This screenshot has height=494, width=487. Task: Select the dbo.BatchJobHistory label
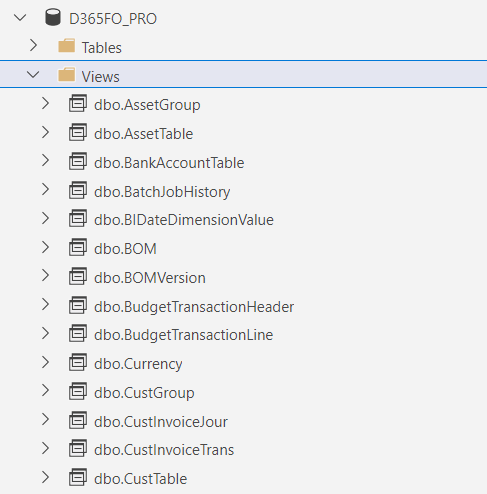162,192
